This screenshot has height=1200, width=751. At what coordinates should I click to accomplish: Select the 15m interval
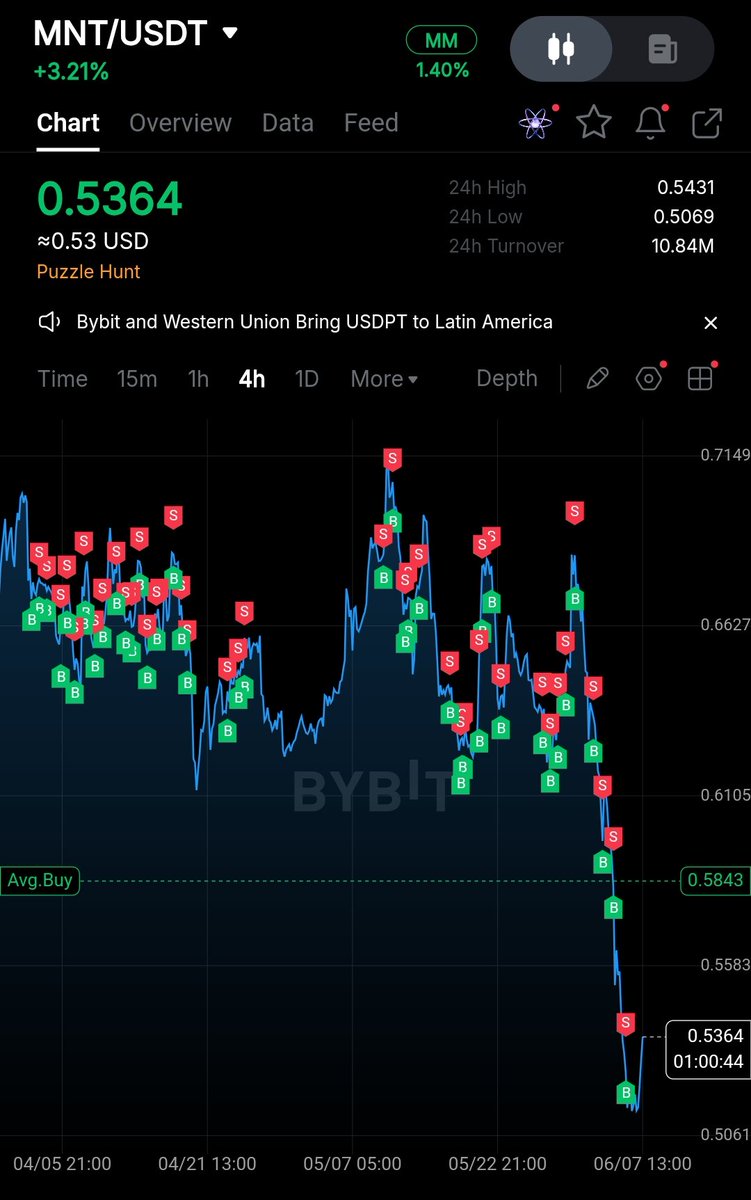[x=137, y=379]
